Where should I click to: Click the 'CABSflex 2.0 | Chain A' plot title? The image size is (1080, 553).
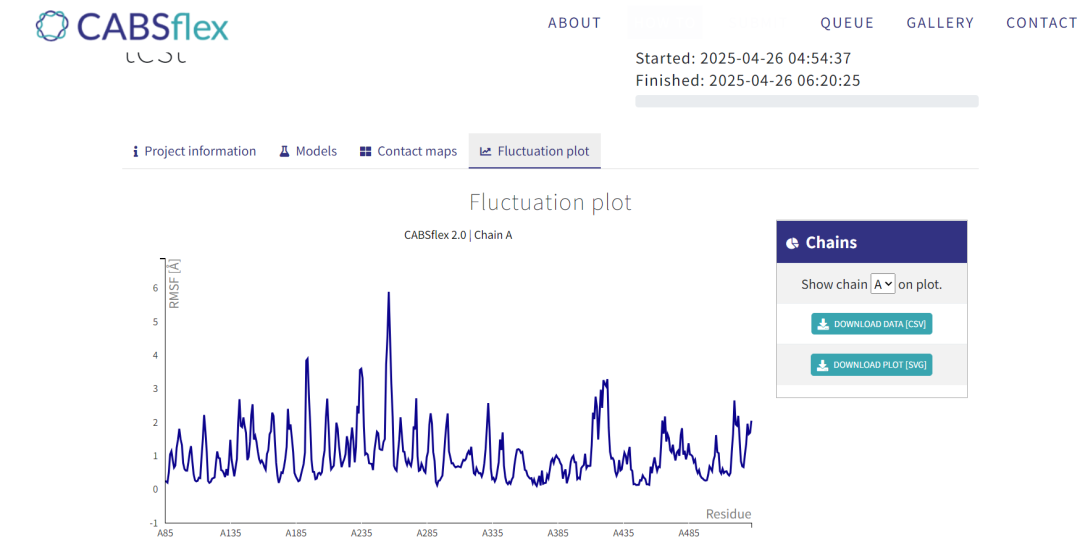pyautogui.click(x=458, y=235)
